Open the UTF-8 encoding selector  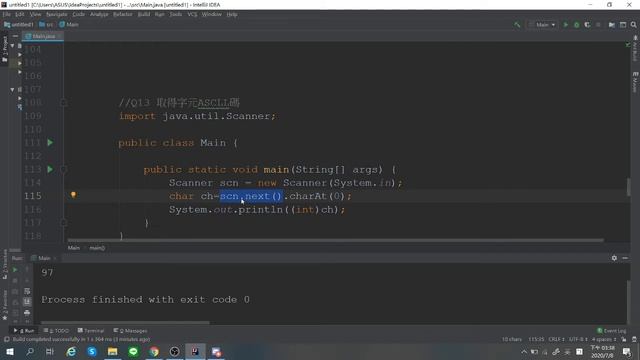click(578, 340)
